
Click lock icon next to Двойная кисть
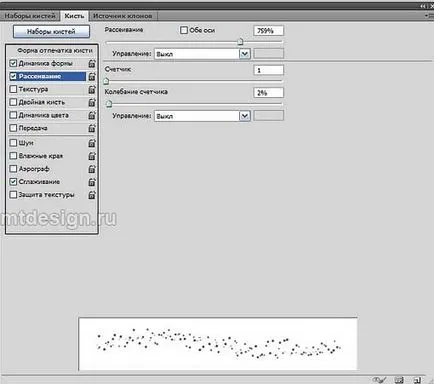pyautogui.click(x=92, y=102)
